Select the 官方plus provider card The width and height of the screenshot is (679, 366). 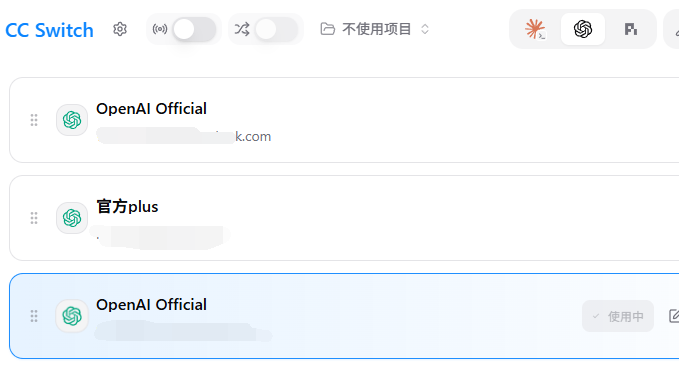(x=344, y=218)
